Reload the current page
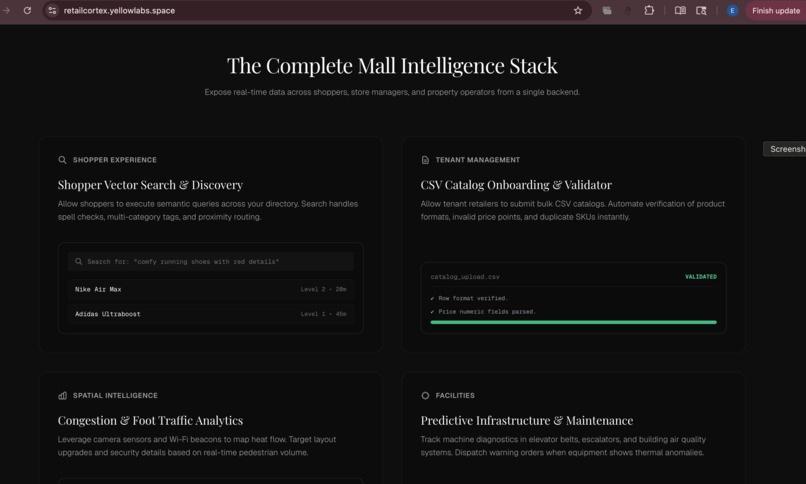 [x=27, y=10]
